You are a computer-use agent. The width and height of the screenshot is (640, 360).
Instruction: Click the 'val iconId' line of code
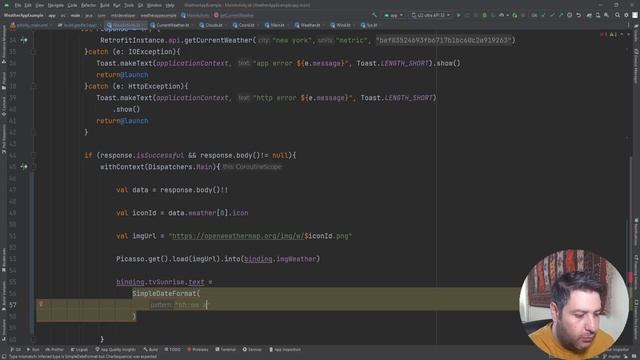point(182,213)
